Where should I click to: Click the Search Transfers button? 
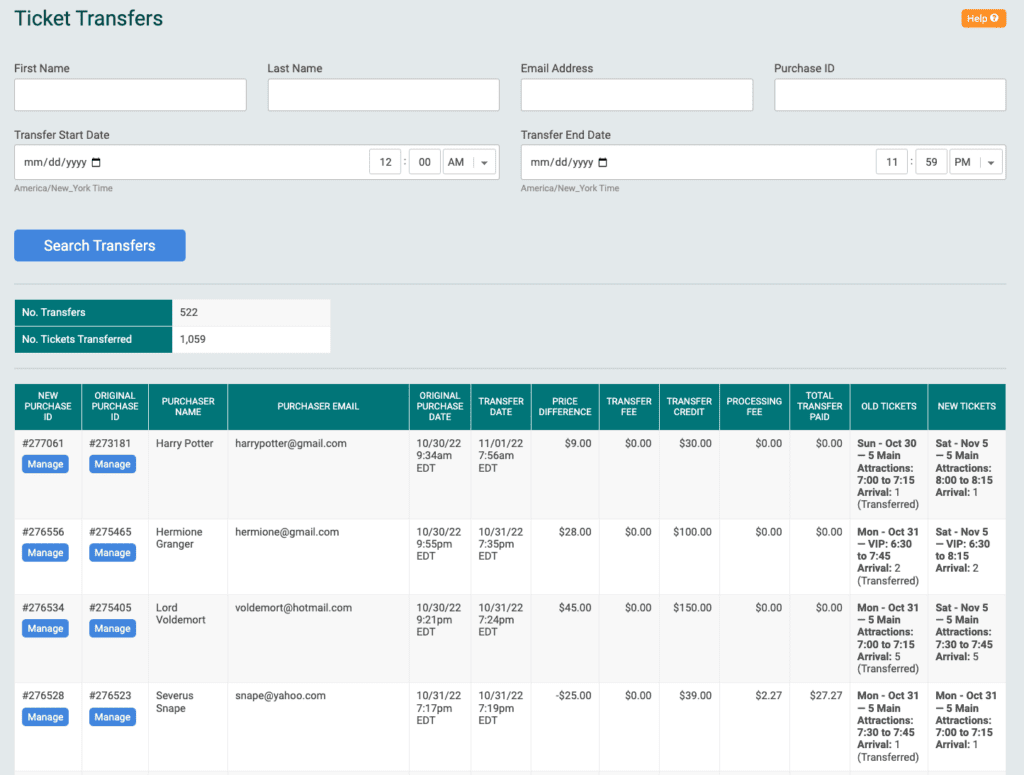pos(100,245)
